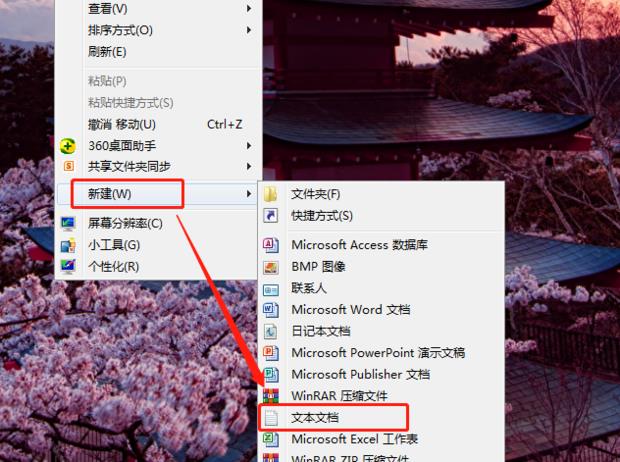Click the shortcut icon beside 快捷方式(S)
The height and width of the screenshot is (462, 620).
pos(270,215)
